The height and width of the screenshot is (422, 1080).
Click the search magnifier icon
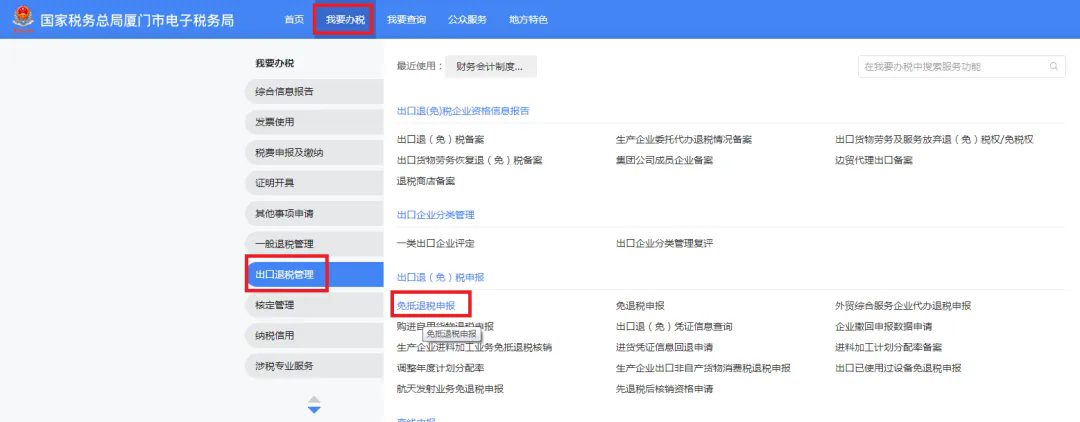coord(1053,67)
